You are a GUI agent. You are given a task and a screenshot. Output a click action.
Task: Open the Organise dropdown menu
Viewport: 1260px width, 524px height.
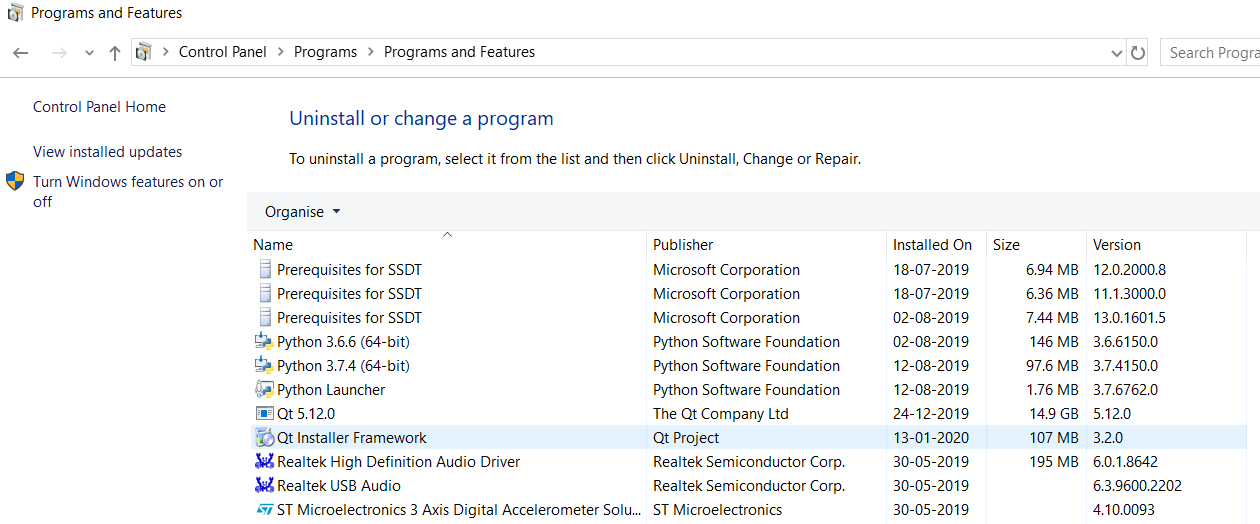point(302,212)
